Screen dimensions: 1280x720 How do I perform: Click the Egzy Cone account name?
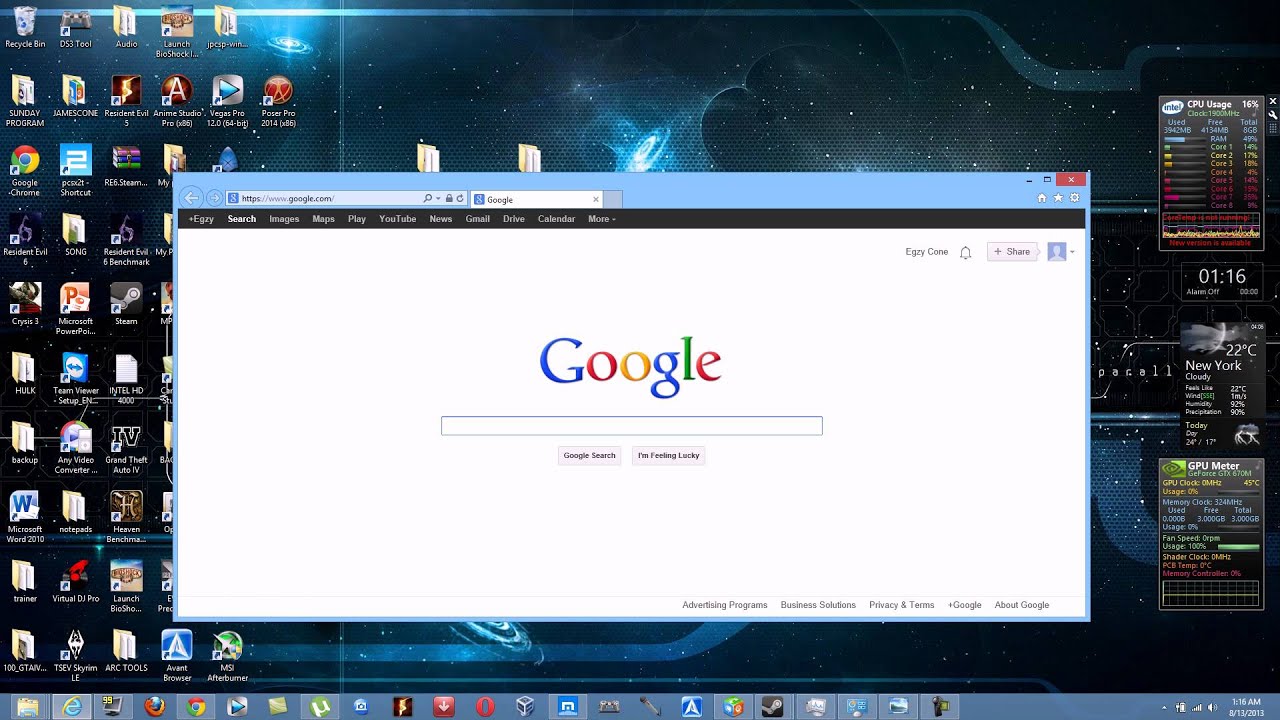point(927,252)
